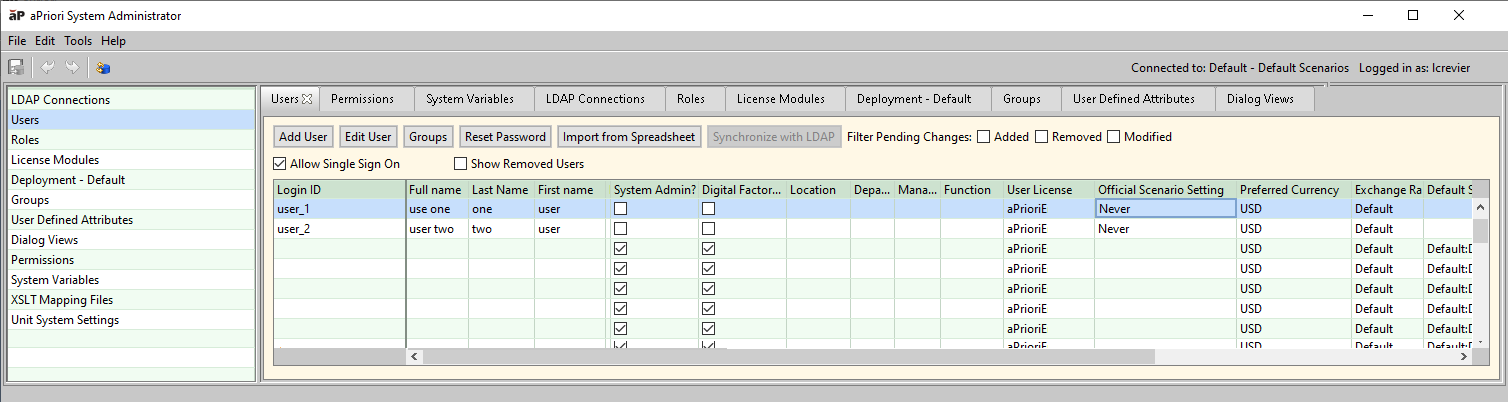
Task: Click the horizontal scrollbar right arrow
Action: click(x=1463, y=356)
